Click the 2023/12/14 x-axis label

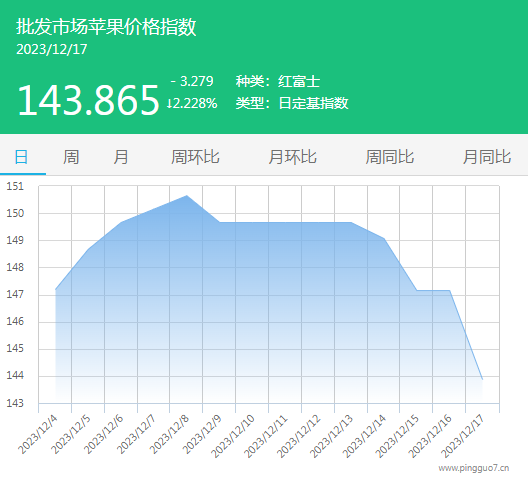[364, 436]
